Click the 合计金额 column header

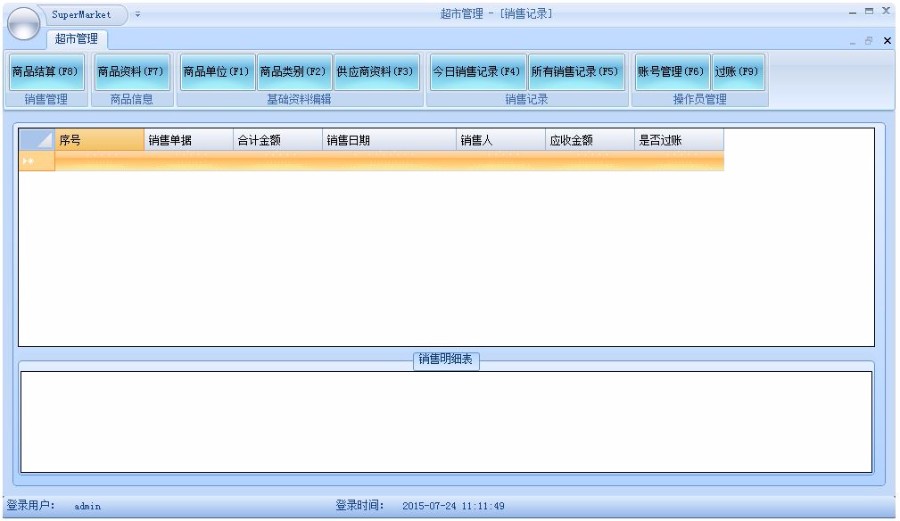(x=278, y=140)
